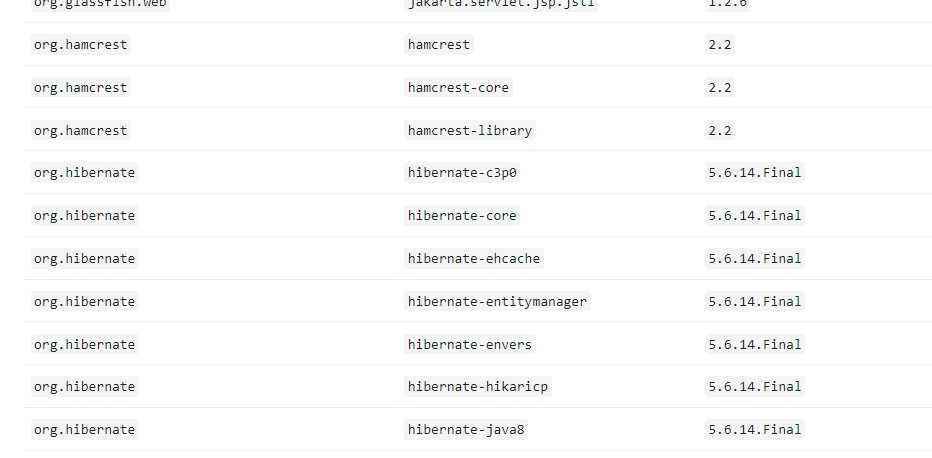Select org.hibernate group in hibernate-c3p0 row
The image size is (932, 458).
(84, 173)
